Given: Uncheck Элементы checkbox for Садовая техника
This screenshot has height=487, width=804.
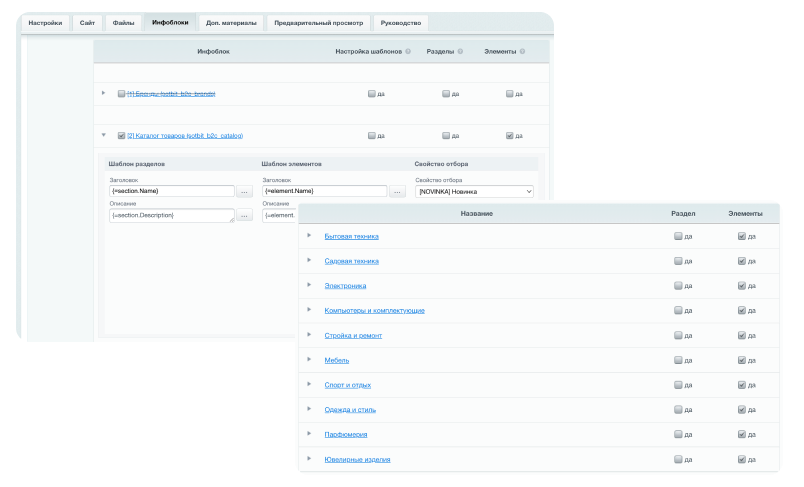Looking at the screenshot, I should pyautogui.click(x=741, y=261).
